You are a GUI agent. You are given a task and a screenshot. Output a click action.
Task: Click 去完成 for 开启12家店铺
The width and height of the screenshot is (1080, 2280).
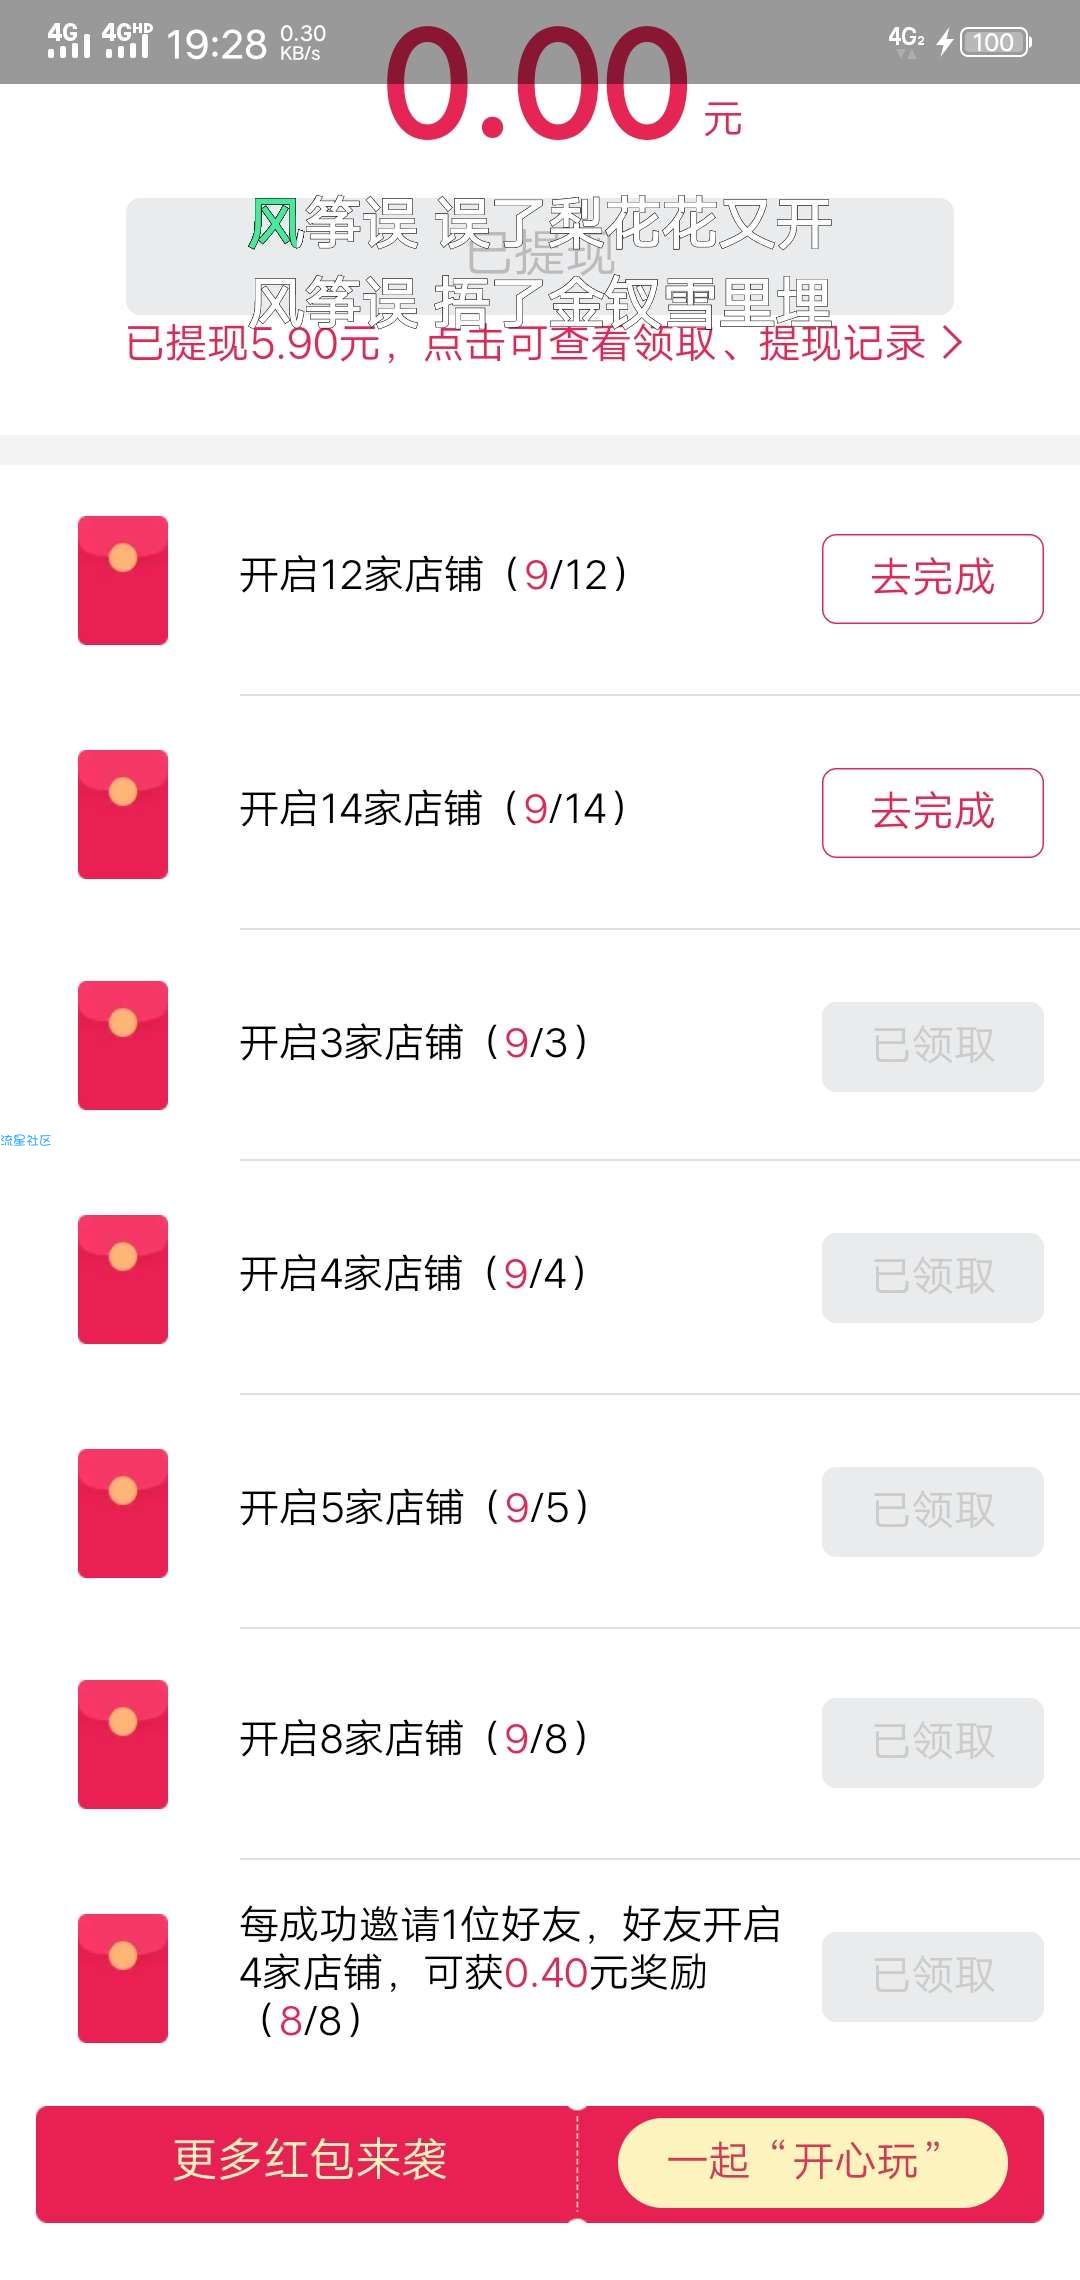[x=933, y=579]
